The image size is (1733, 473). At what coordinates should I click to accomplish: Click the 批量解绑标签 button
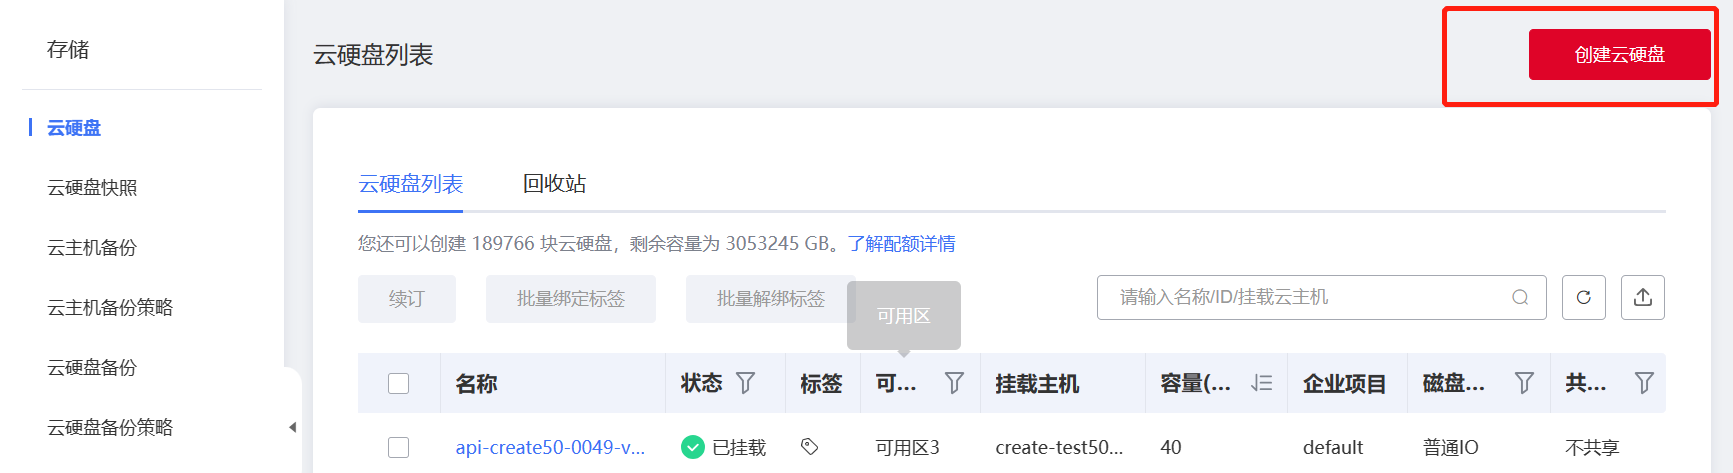(770, 299)
